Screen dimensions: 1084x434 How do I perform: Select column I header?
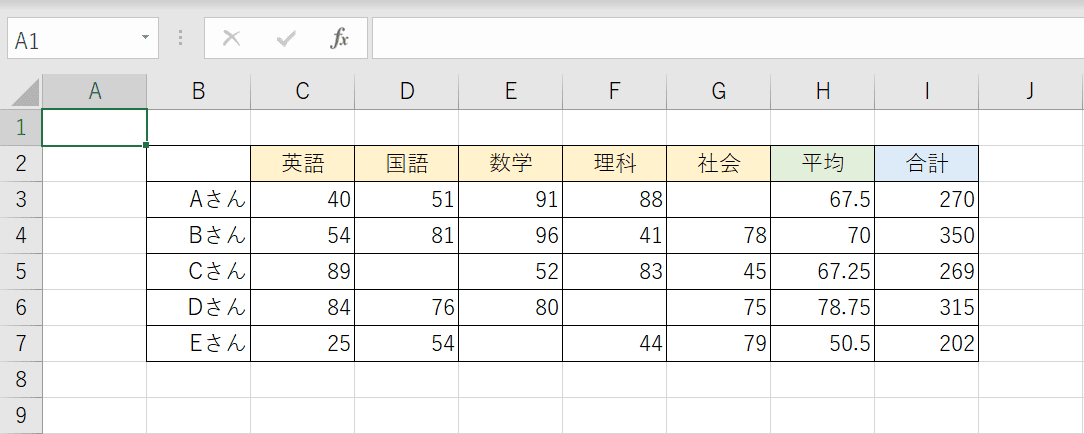click(x=926, y=91)
